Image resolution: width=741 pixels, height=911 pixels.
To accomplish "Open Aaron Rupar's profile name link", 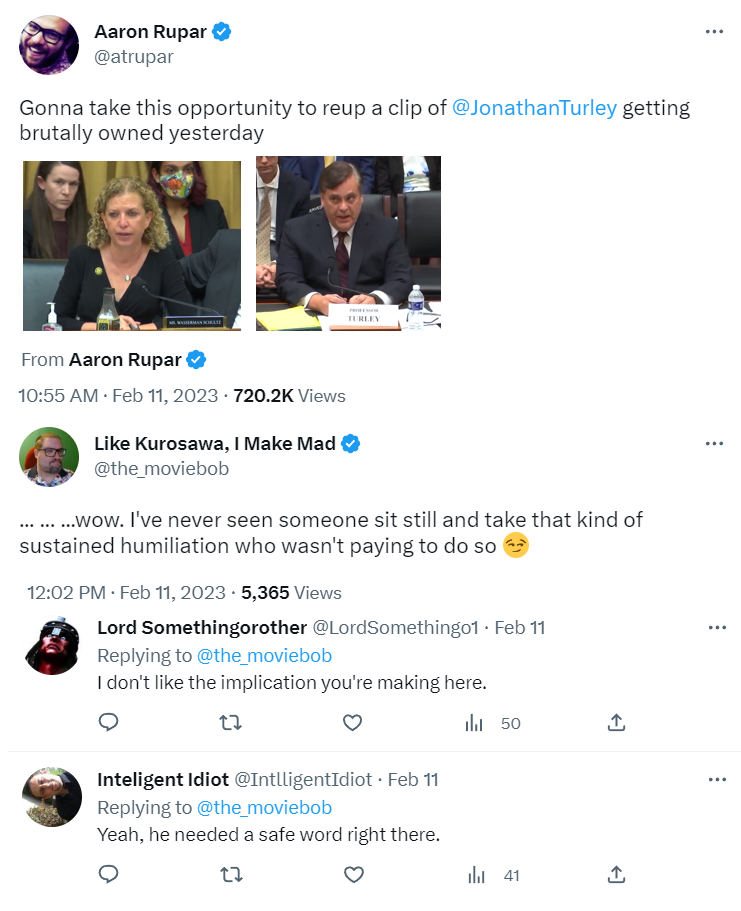I will click(x=150, y=32).
